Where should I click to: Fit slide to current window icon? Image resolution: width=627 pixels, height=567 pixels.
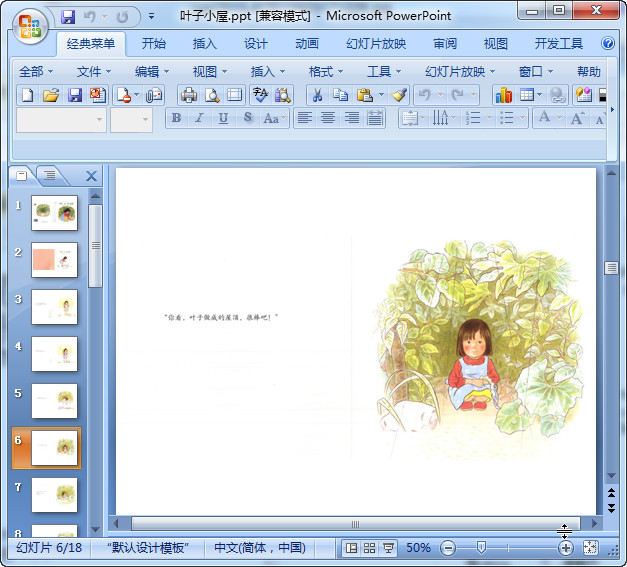(590, 548)
